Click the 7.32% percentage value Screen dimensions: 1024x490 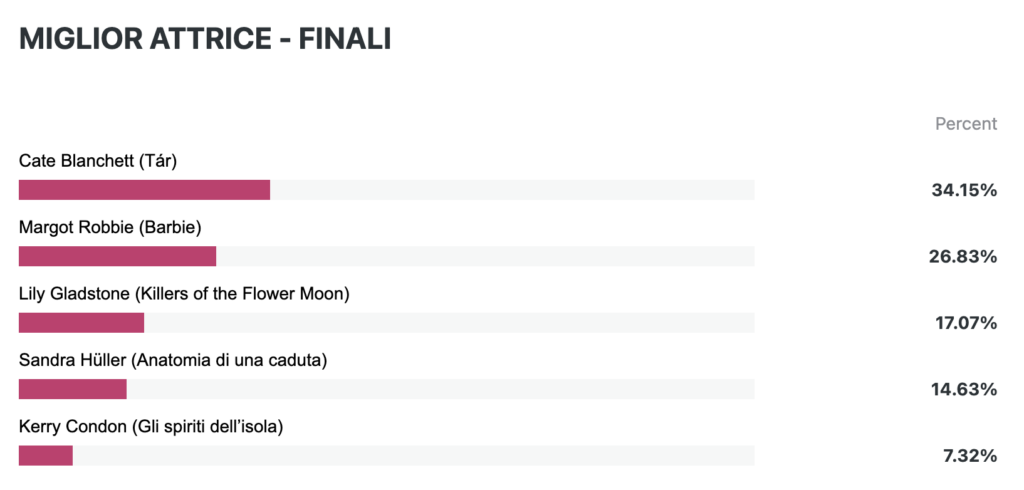(x=970, y=457)
